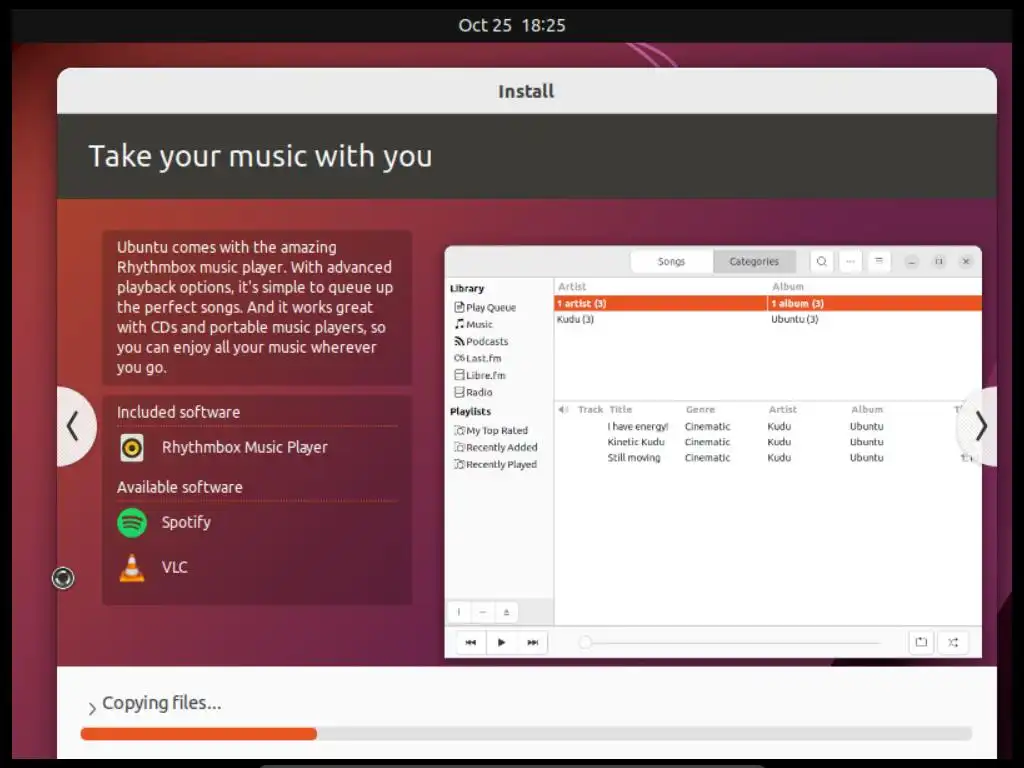
Task: Advance to the next installer slide
Action: click(979, 426)
